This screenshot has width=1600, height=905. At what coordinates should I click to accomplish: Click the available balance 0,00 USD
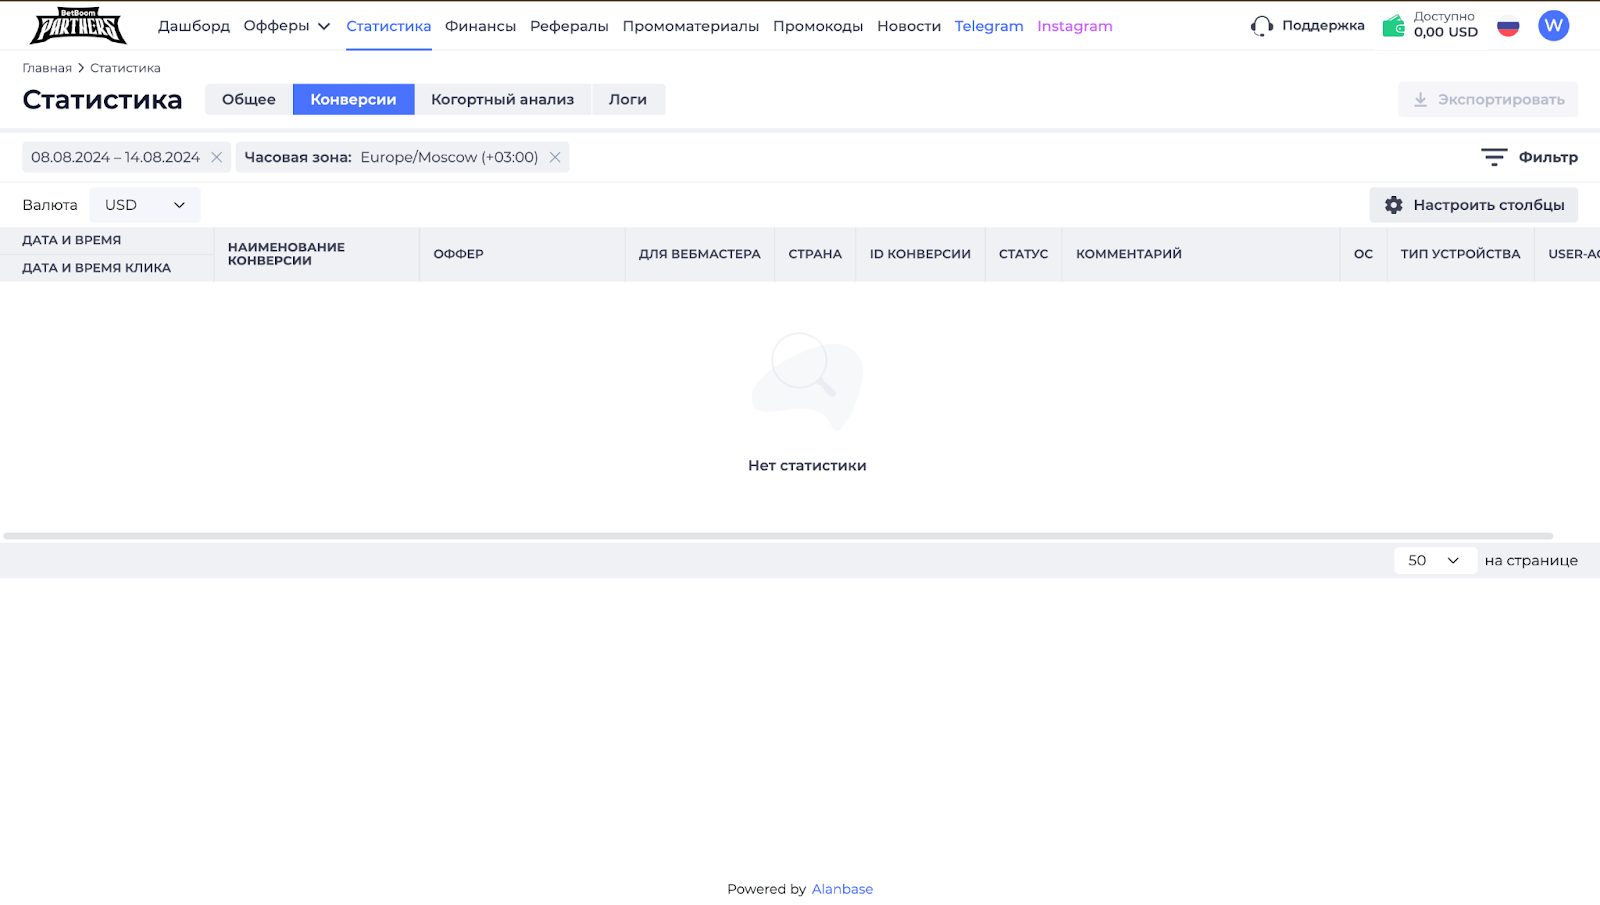[x=1446, y=32]
